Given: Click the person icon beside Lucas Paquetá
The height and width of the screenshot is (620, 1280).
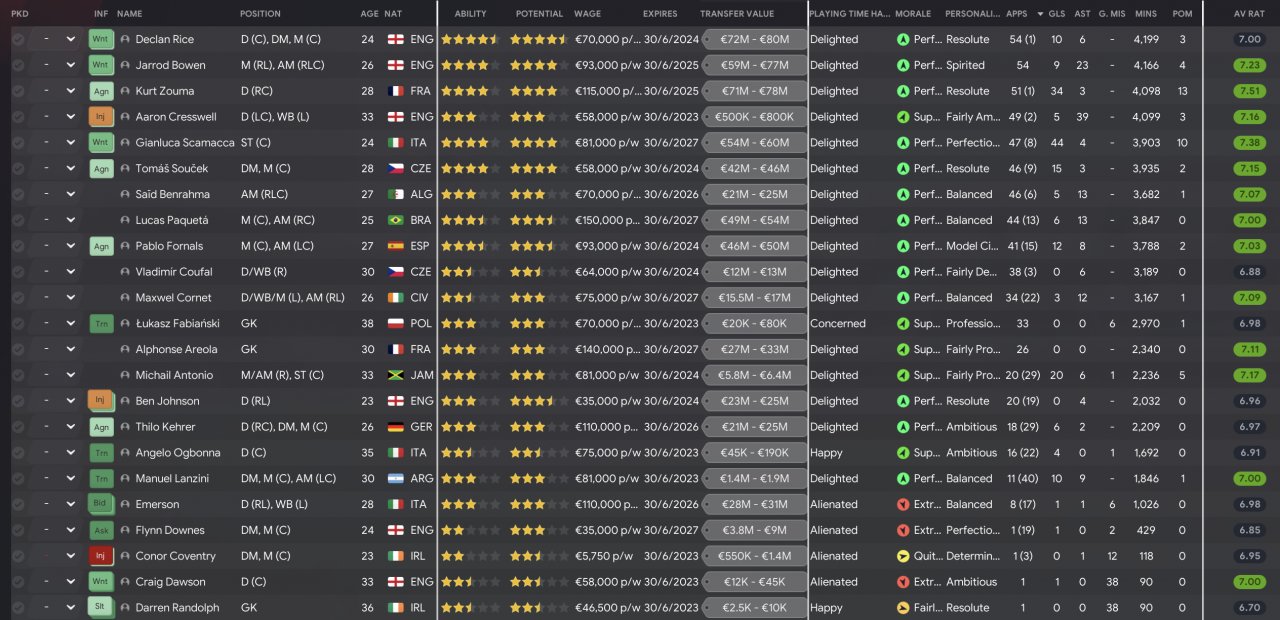Looking at the screenshot, I should 125,221.
